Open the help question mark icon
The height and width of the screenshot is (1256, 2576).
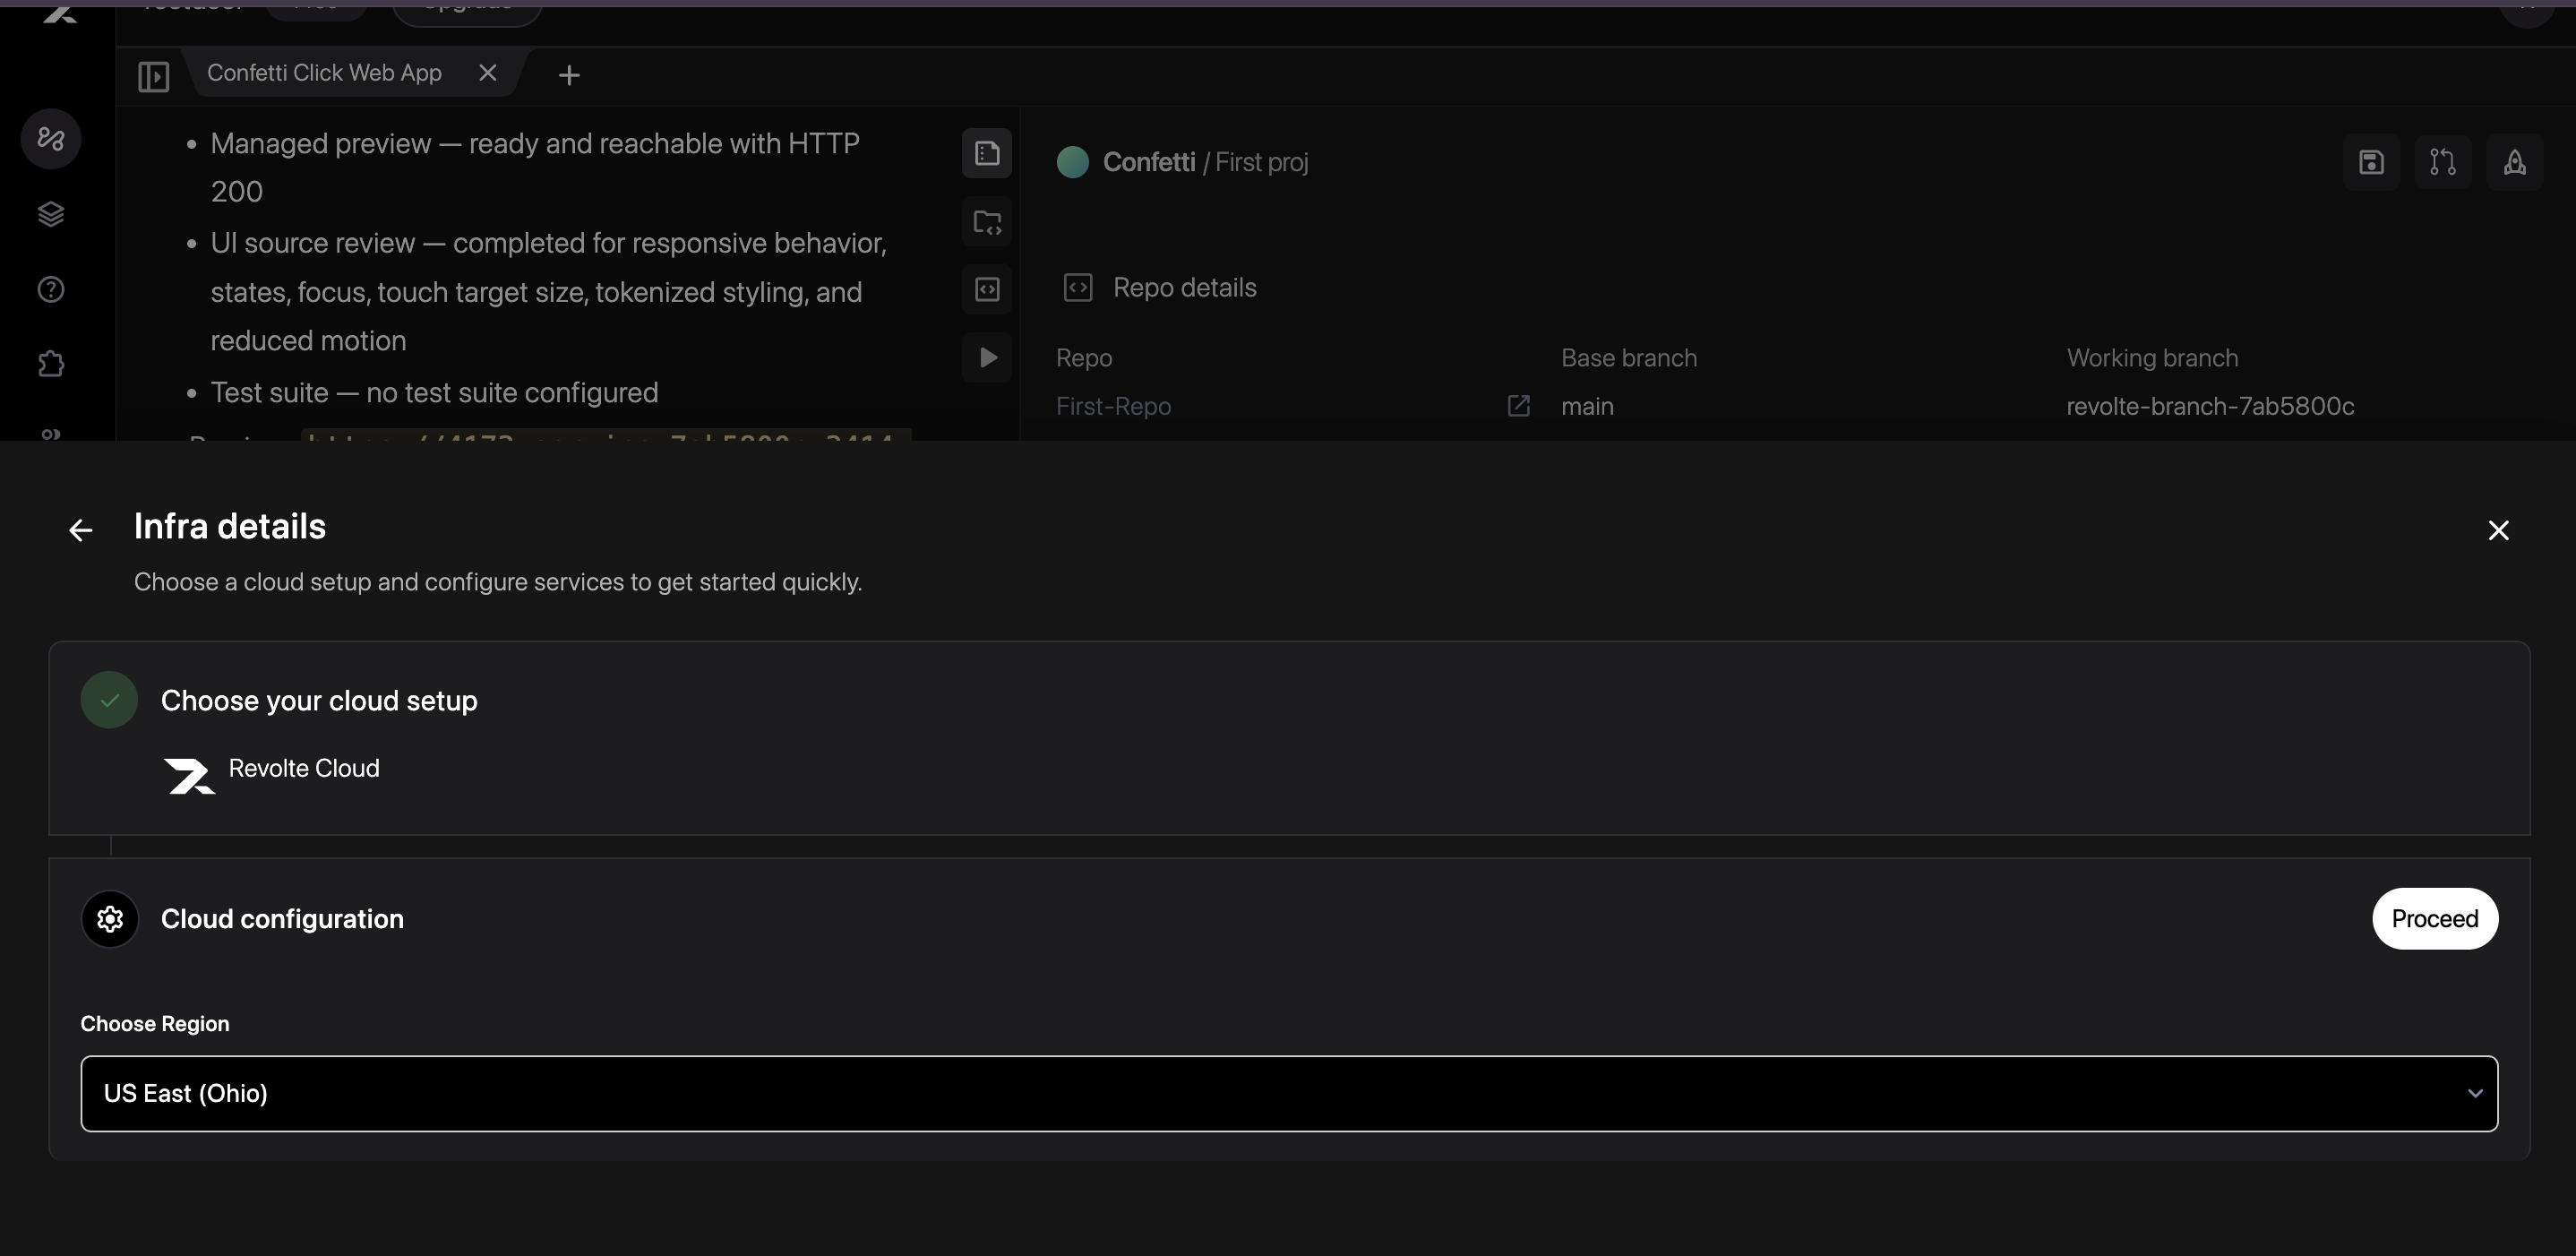(x=51, y=289)
